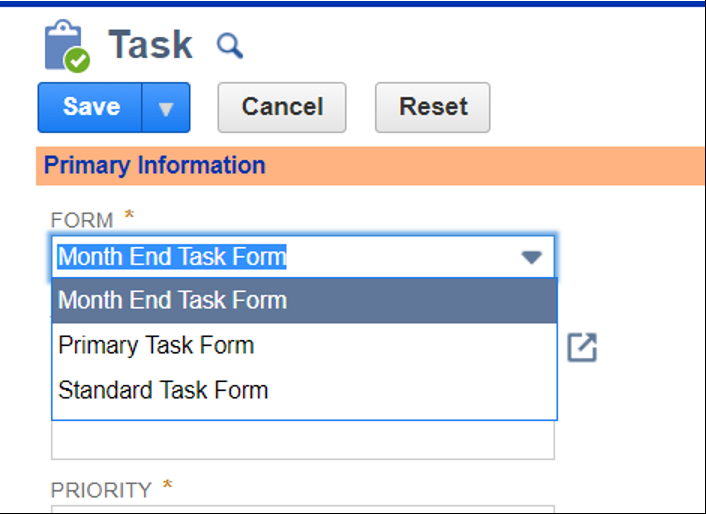The image size is (706, 514).
Task: Focus the text field below the dropdown list
Action: point(303,440)
